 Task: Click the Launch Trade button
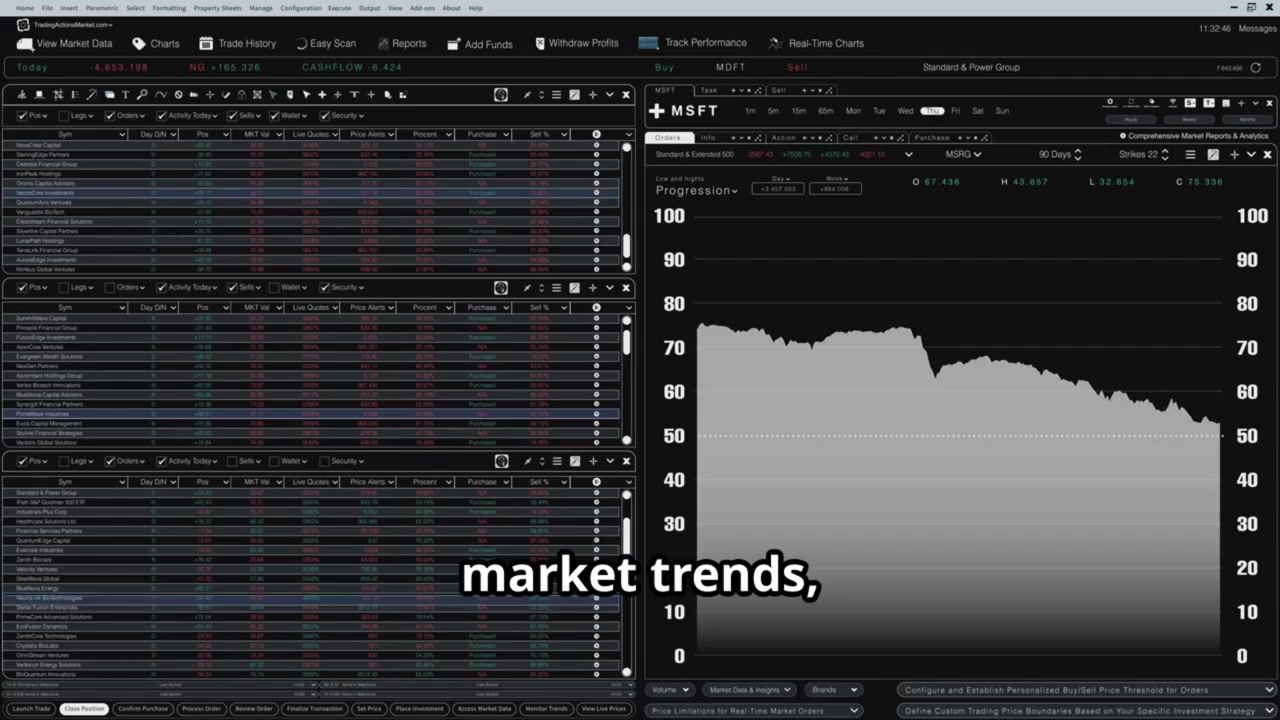point(30,709)
